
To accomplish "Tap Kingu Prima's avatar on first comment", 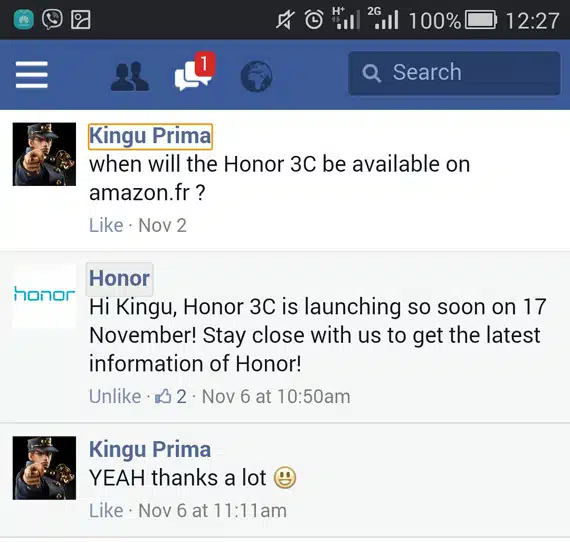I will click(44, 154).
